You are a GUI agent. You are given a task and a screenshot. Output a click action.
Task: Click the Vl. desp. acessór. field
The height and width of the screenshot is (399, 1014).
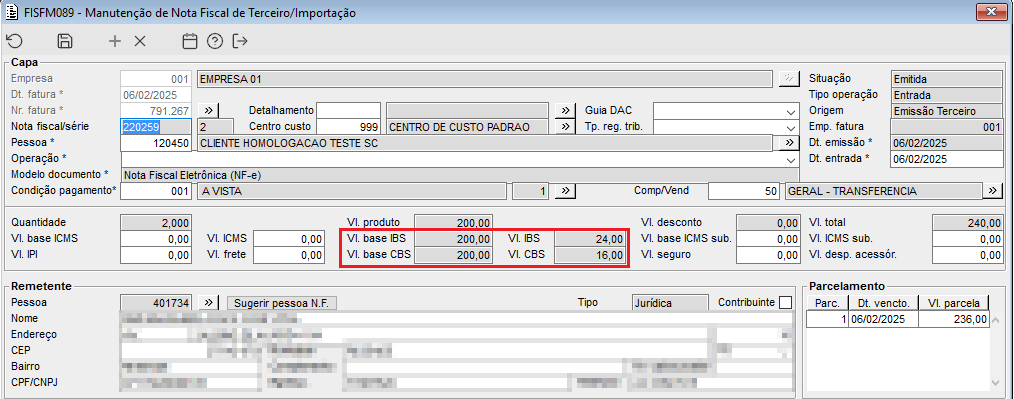(967, 255)
